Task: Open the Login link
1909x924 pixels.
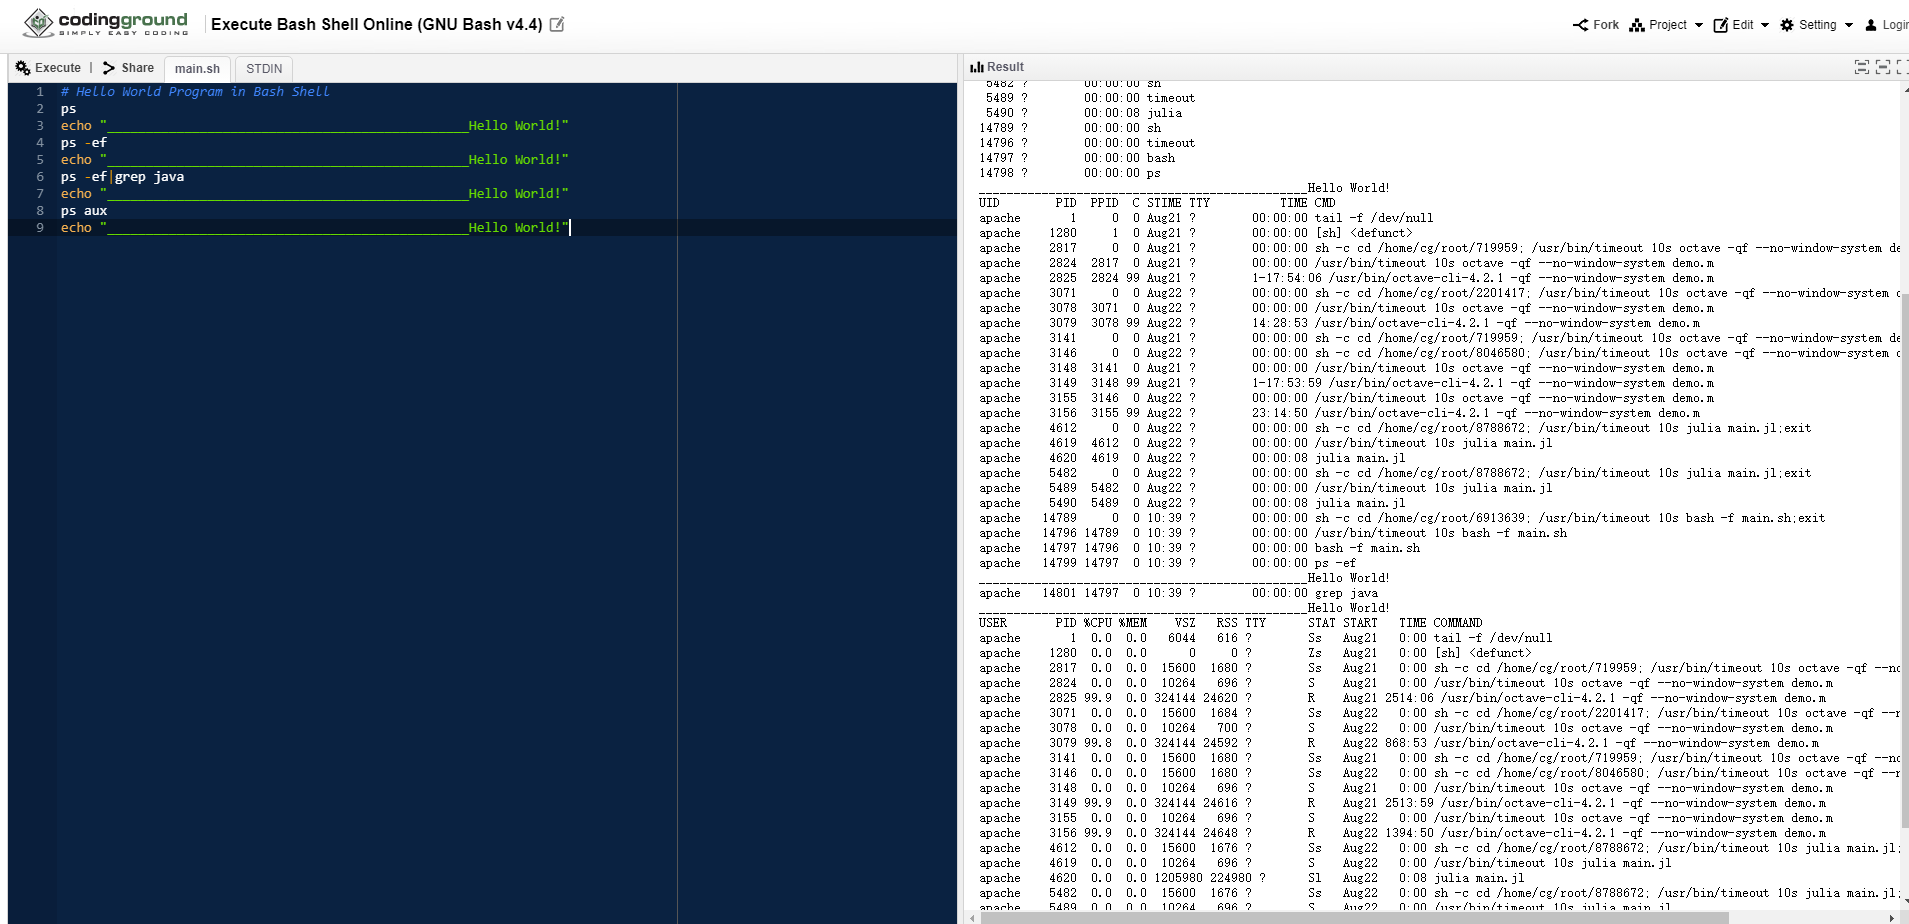Action: click(1889, 25)
